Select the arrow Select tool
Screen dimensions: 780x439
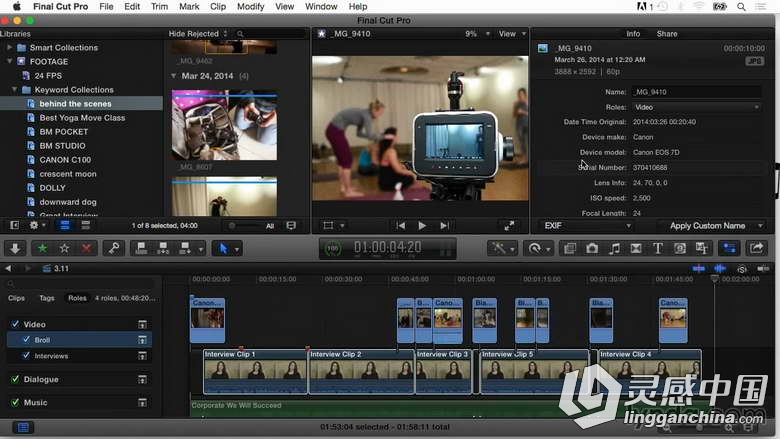pos(223,248)
